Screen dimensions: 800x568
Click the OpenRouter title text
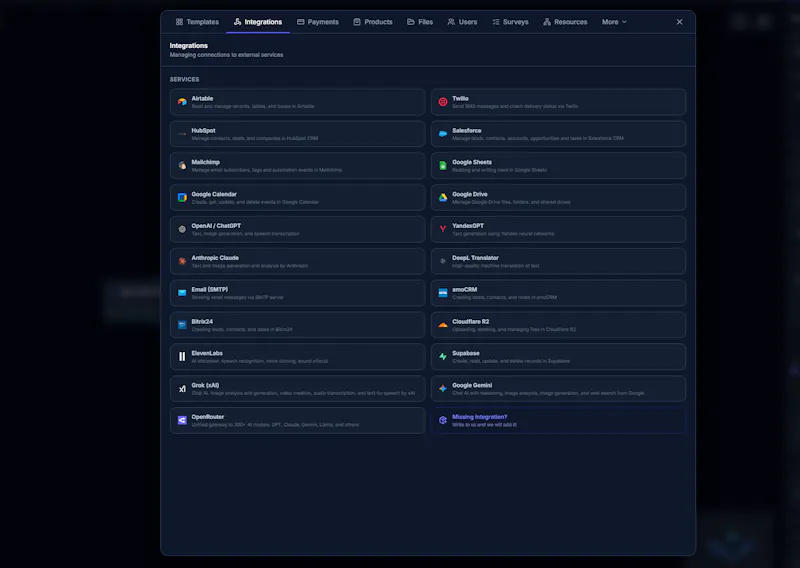coord(208,417)
